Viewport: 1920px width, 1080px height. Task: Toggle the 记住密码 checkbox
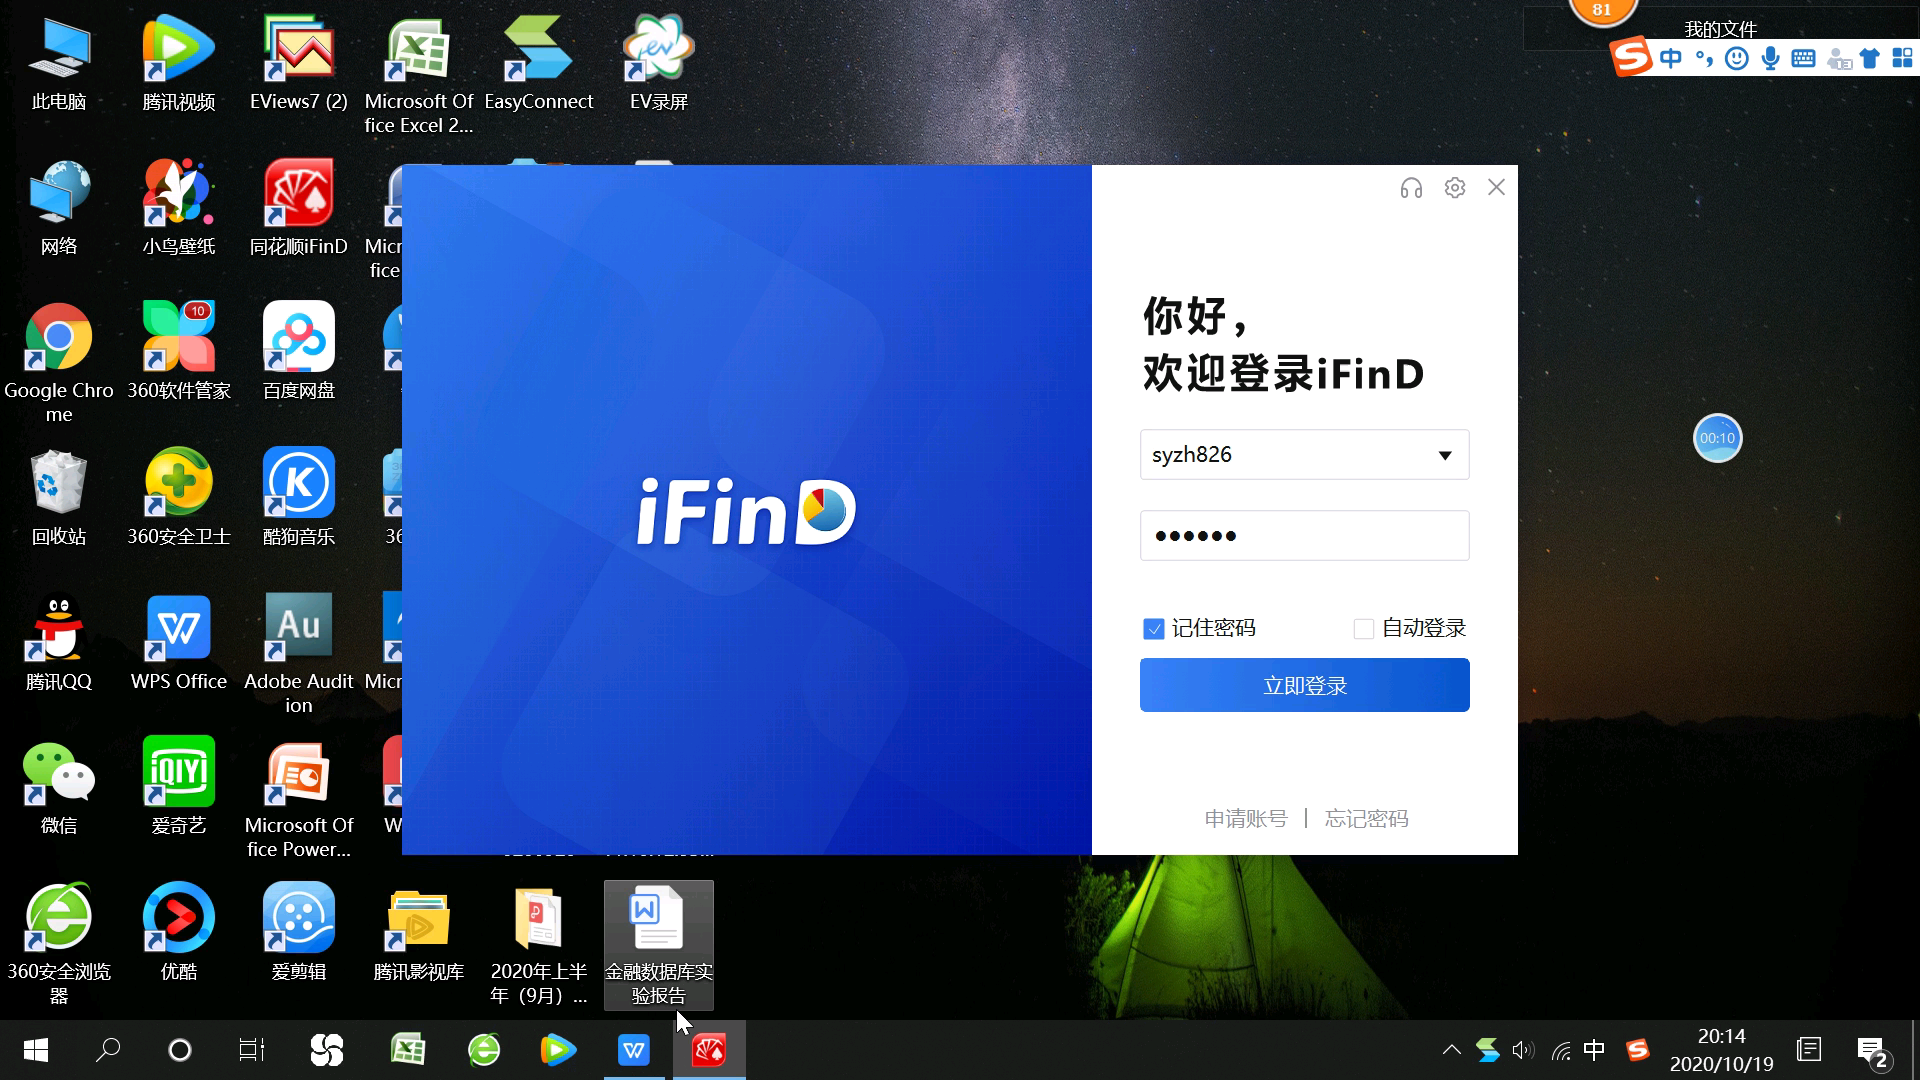coord(1154,629)
